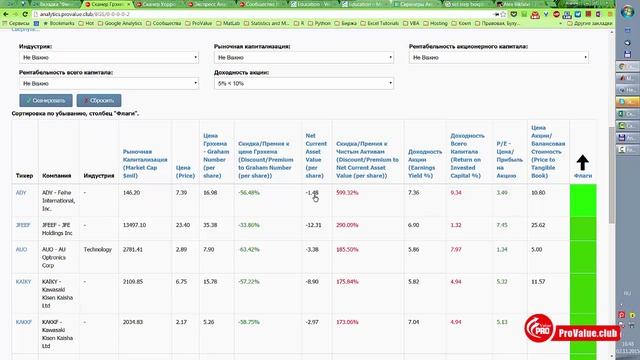
Task: Select the premium value 599.32%
Action: [x=347, y=193]
